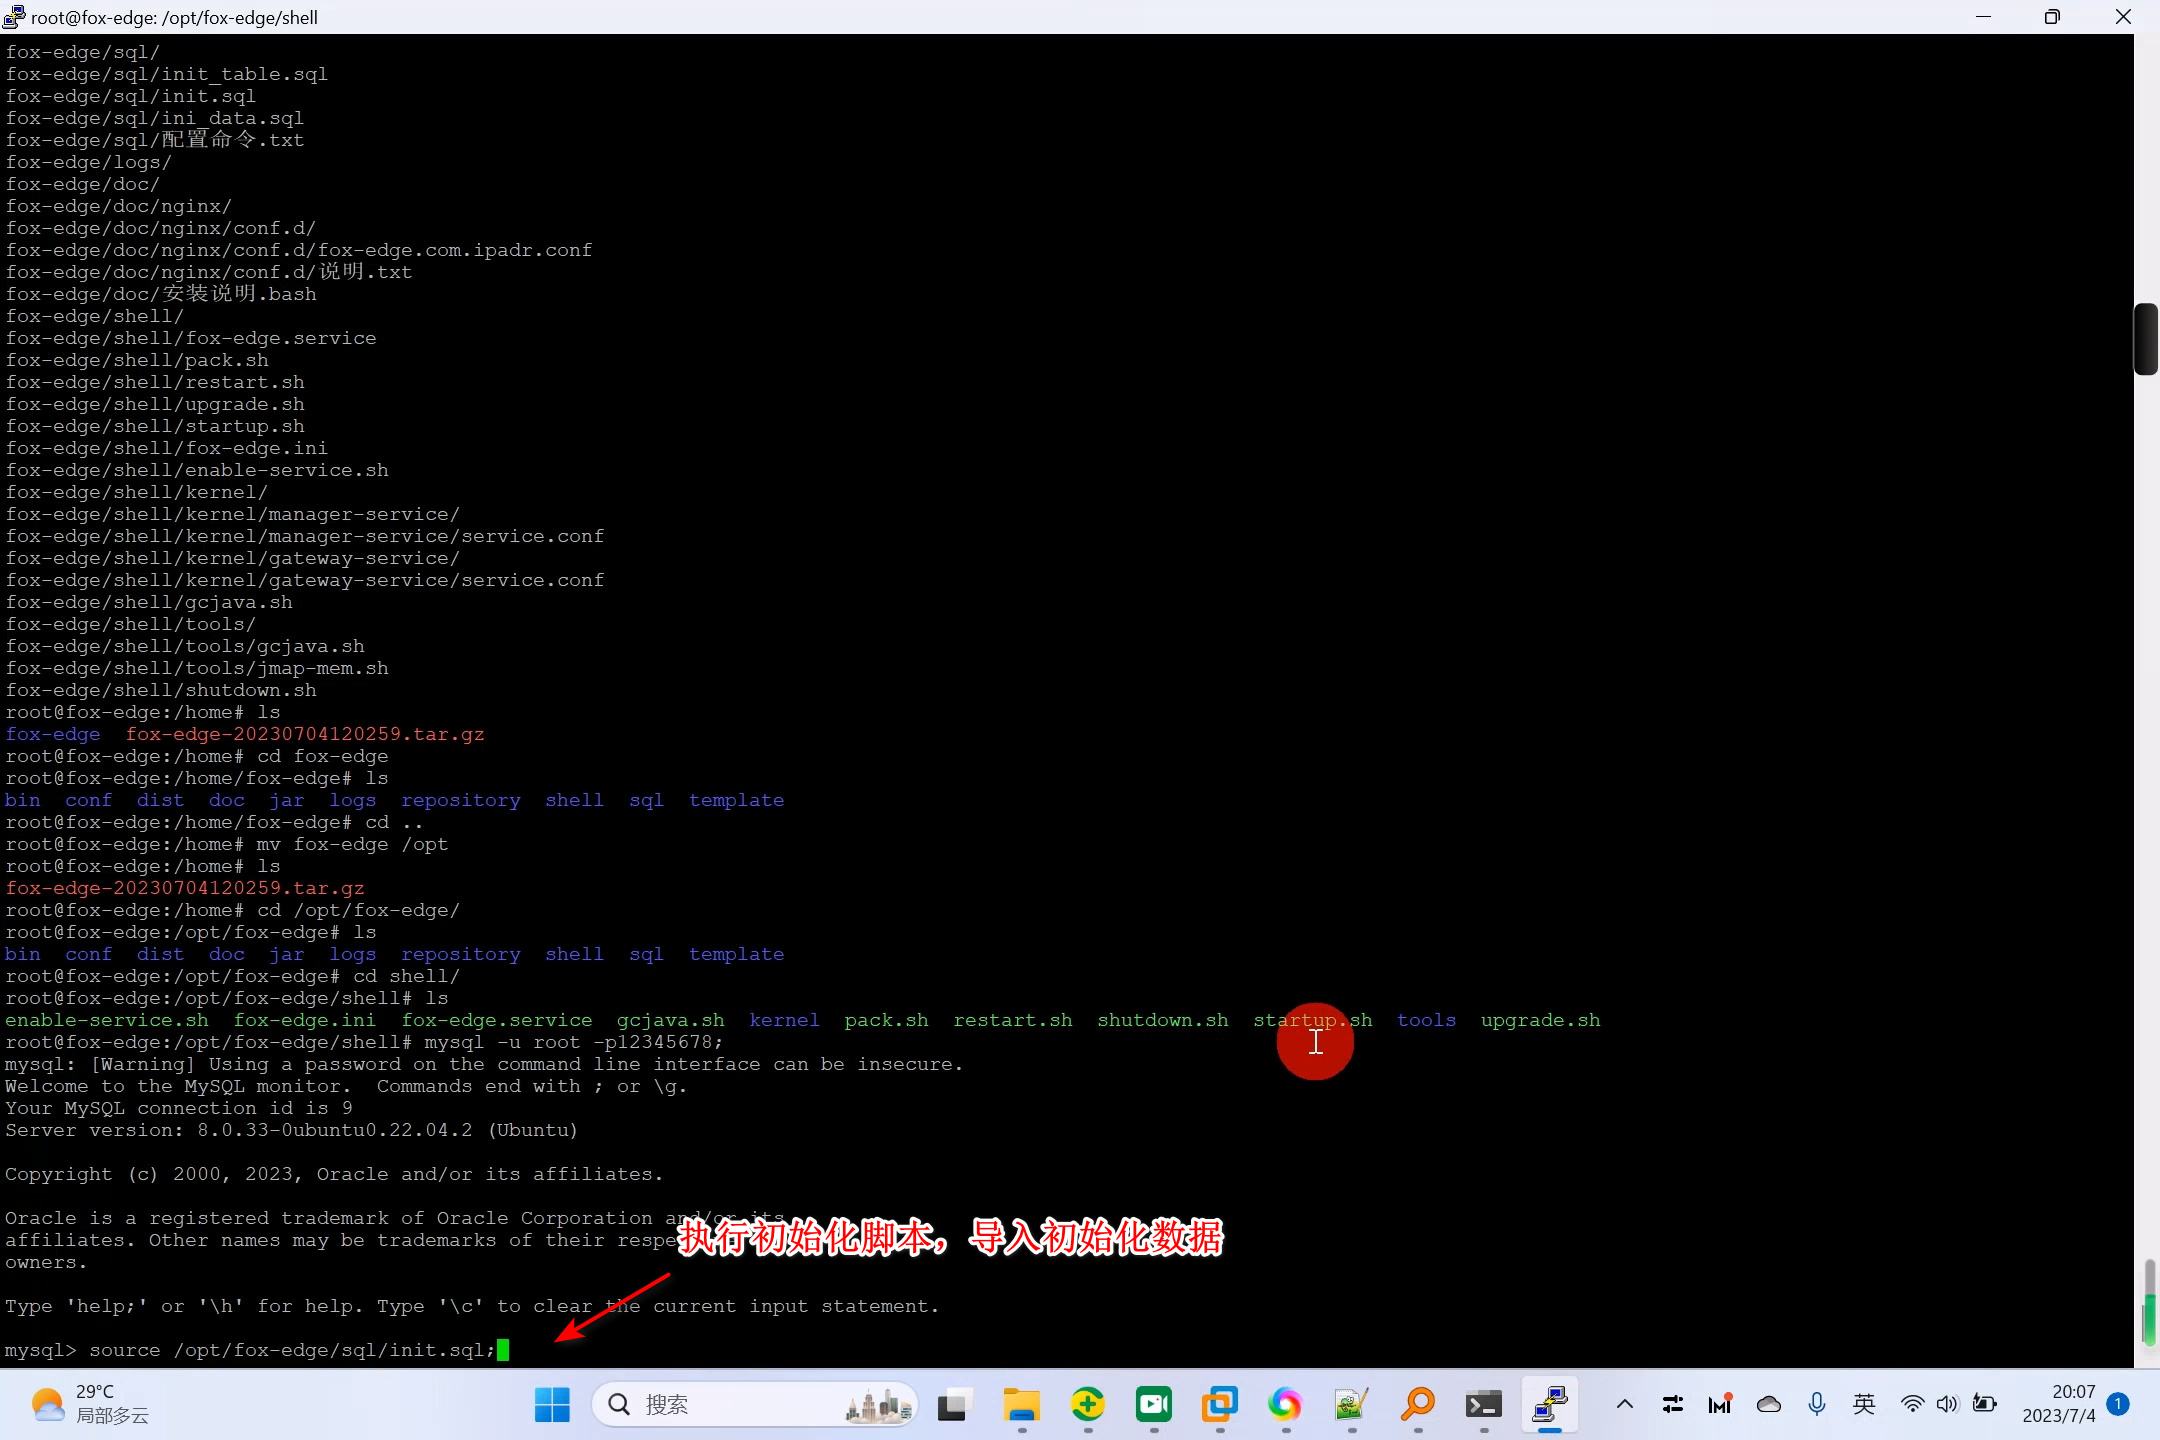This screenshot has width=2160, height=1440.
Task: Minimize the PuTTY window
Action: (1984, 17)
